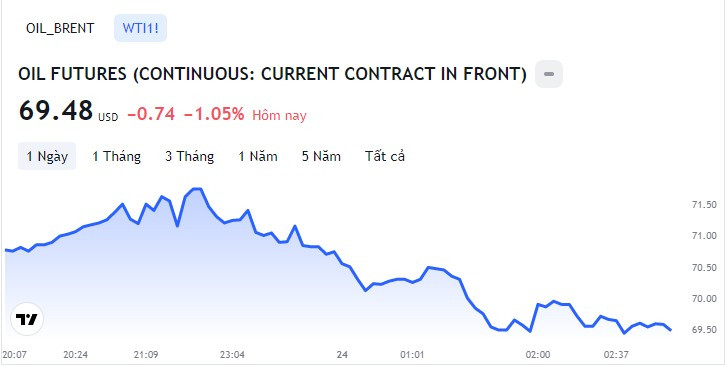Click the 02:37 time axis label
This screenshot has width=725, height=366.
[616, 355]
